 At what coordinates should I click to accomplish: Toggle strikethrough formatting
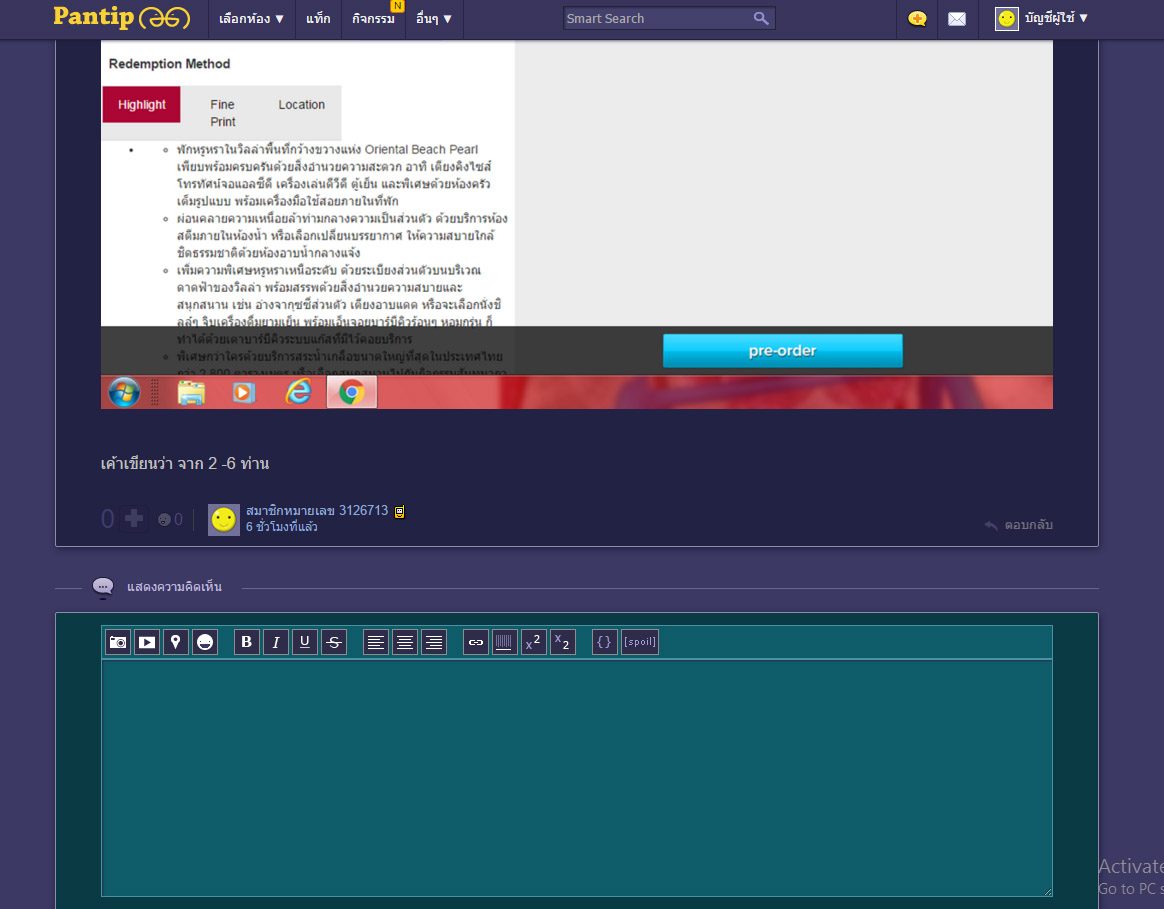point(334,642)
